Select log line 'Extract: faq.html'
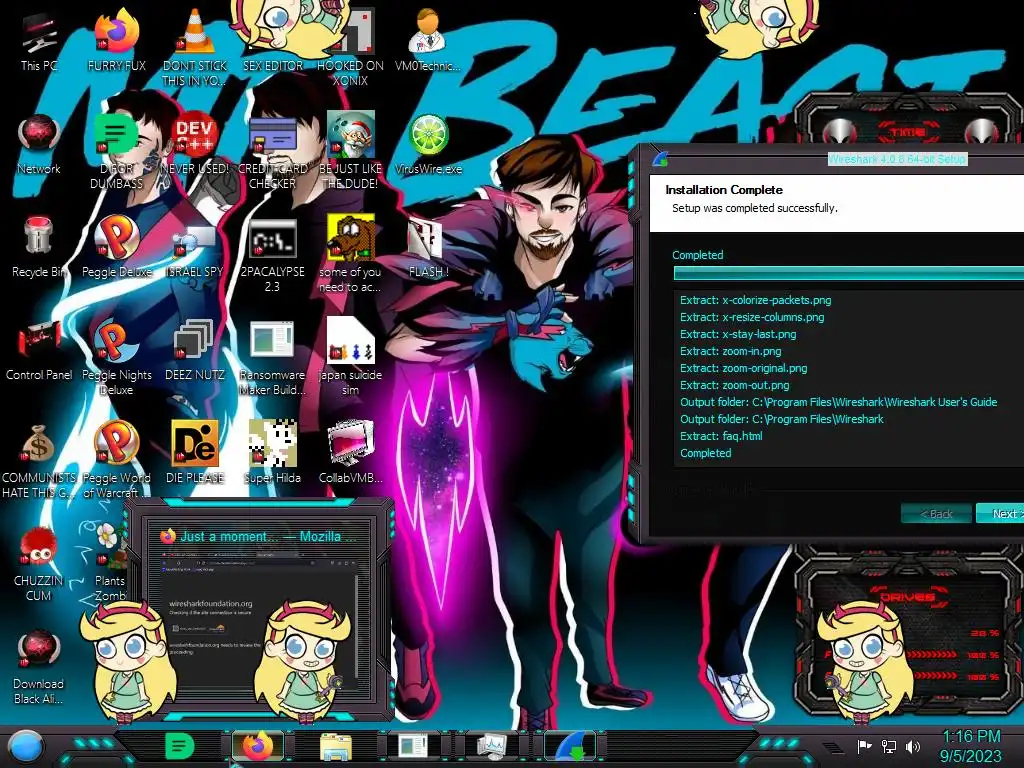This screenshot has width=1024, height=768. 721,436
